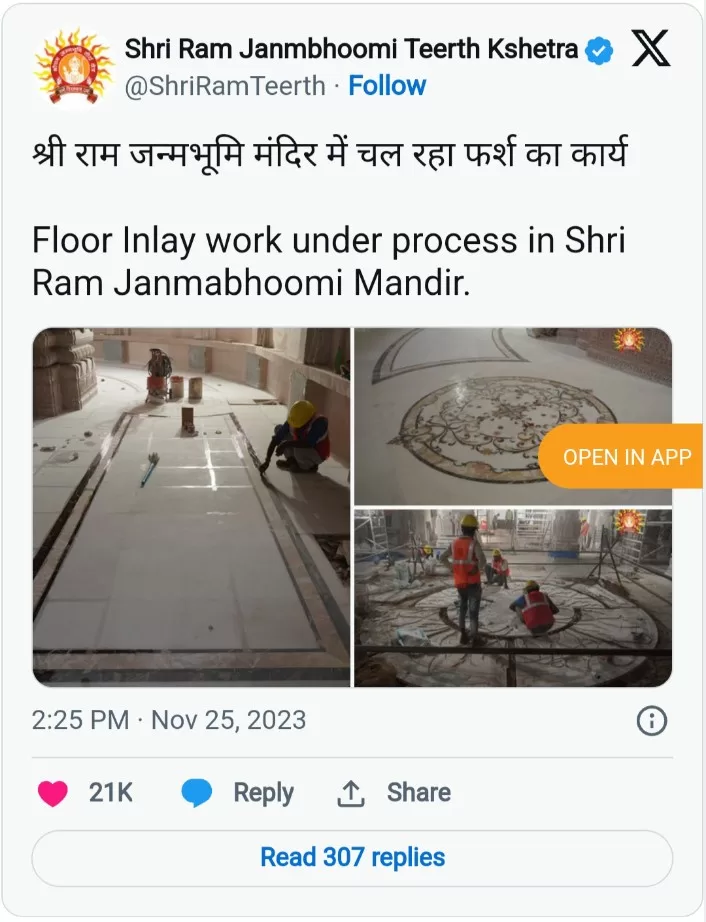Click the Reply label
Viewport: 706px width, 922px height.
[263, 793]
